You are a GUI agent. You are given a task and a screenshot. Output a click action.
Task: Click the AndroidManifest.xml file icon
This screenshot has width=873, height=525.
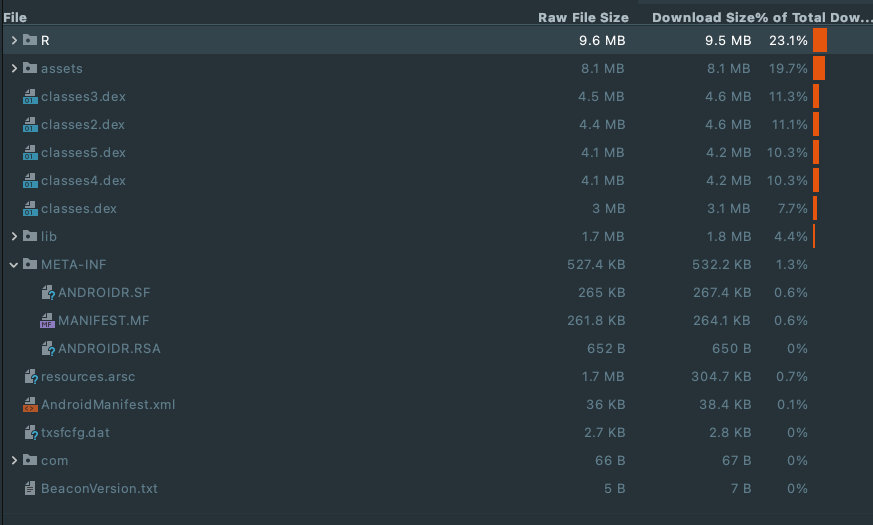(30, 405)
